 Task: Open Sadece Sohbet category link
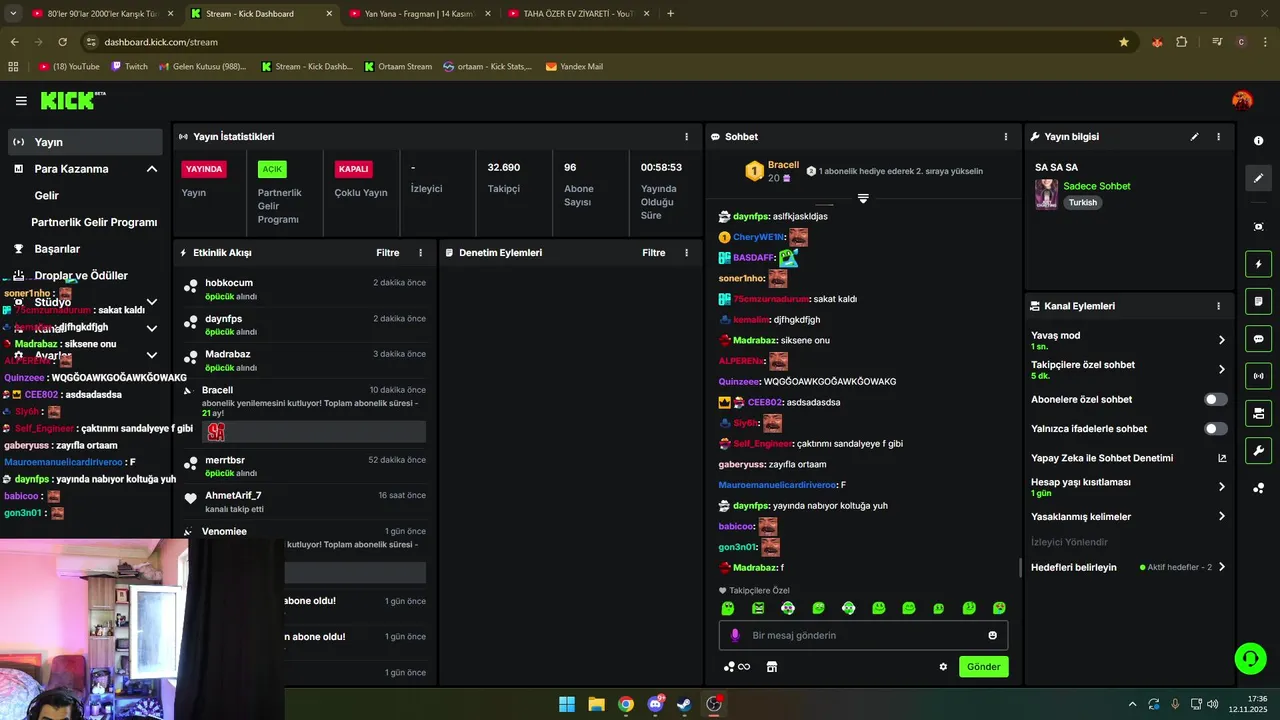1097,186
